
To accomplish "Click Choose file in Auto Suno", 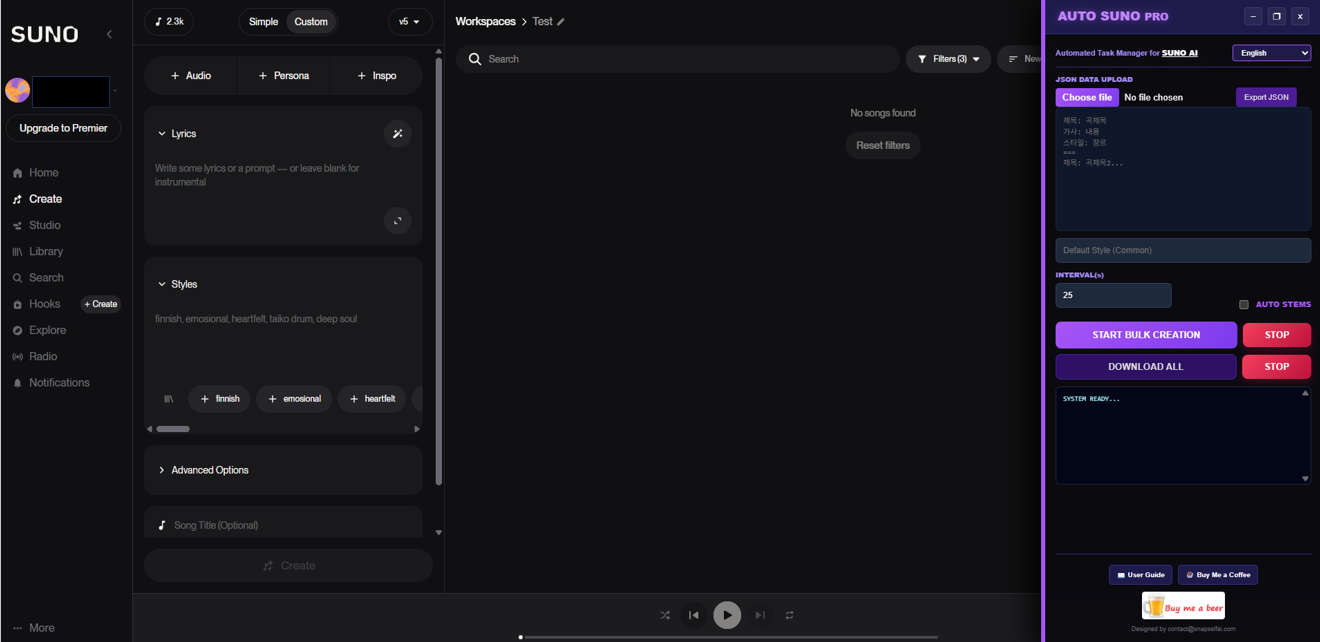I will 1087,97.
